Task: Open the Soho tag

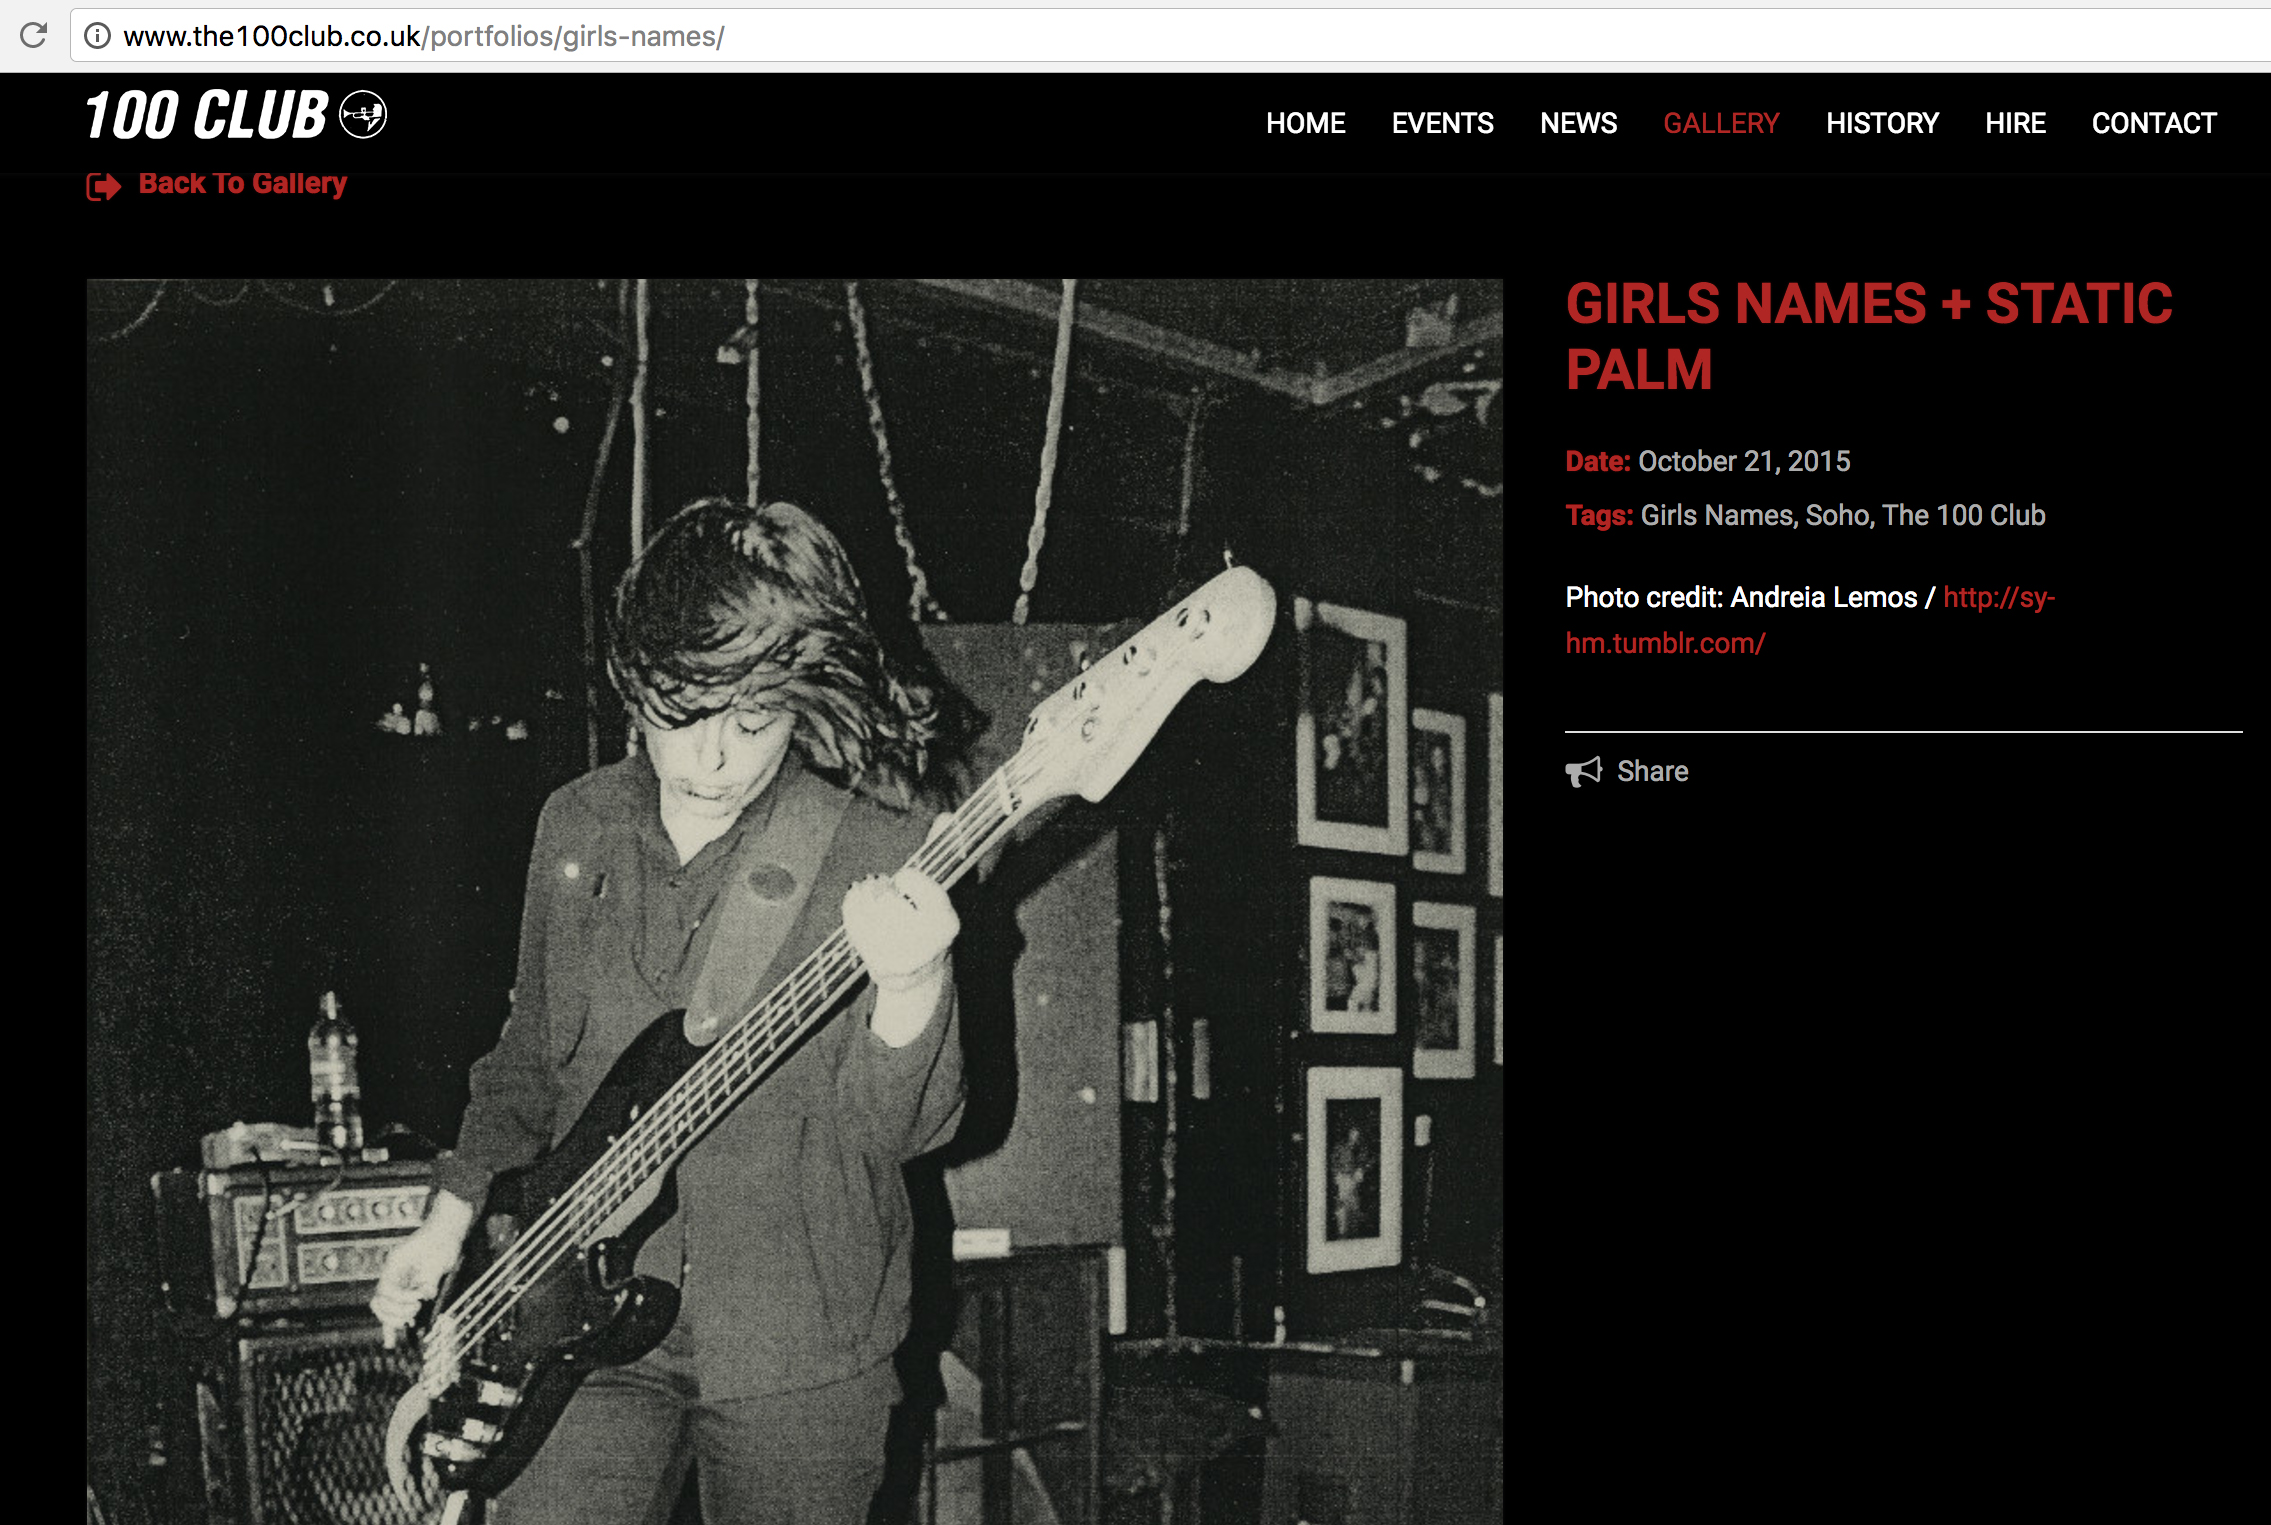Action: (1836, 515)
